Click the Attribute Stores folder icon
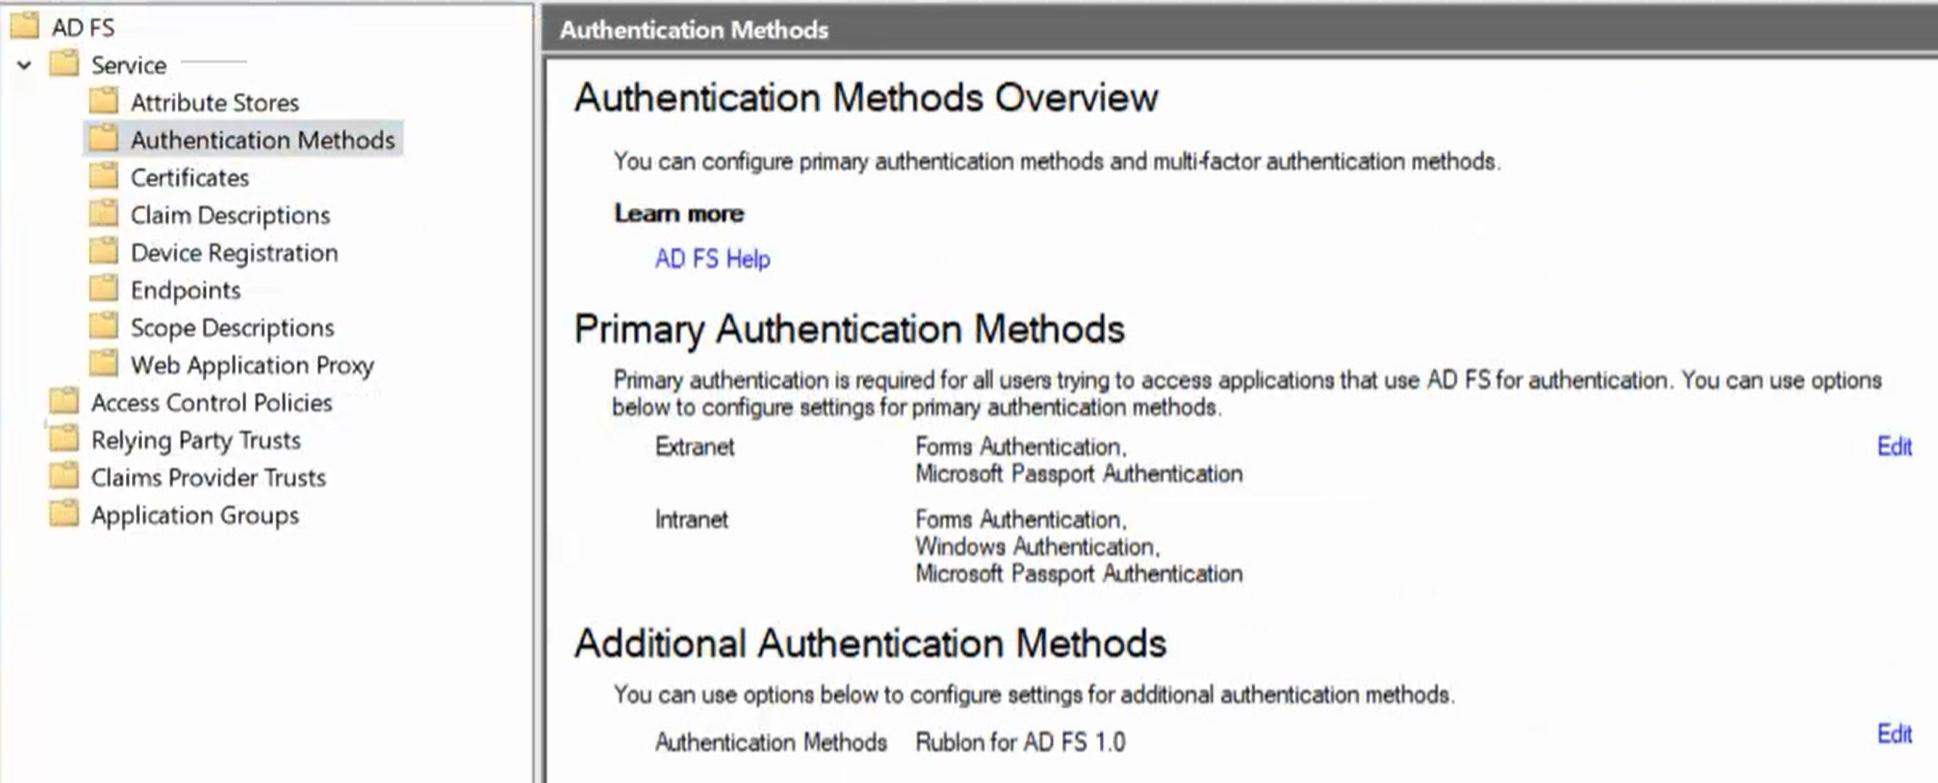This screenshot has width=1938, height=783. pos(103,101)
